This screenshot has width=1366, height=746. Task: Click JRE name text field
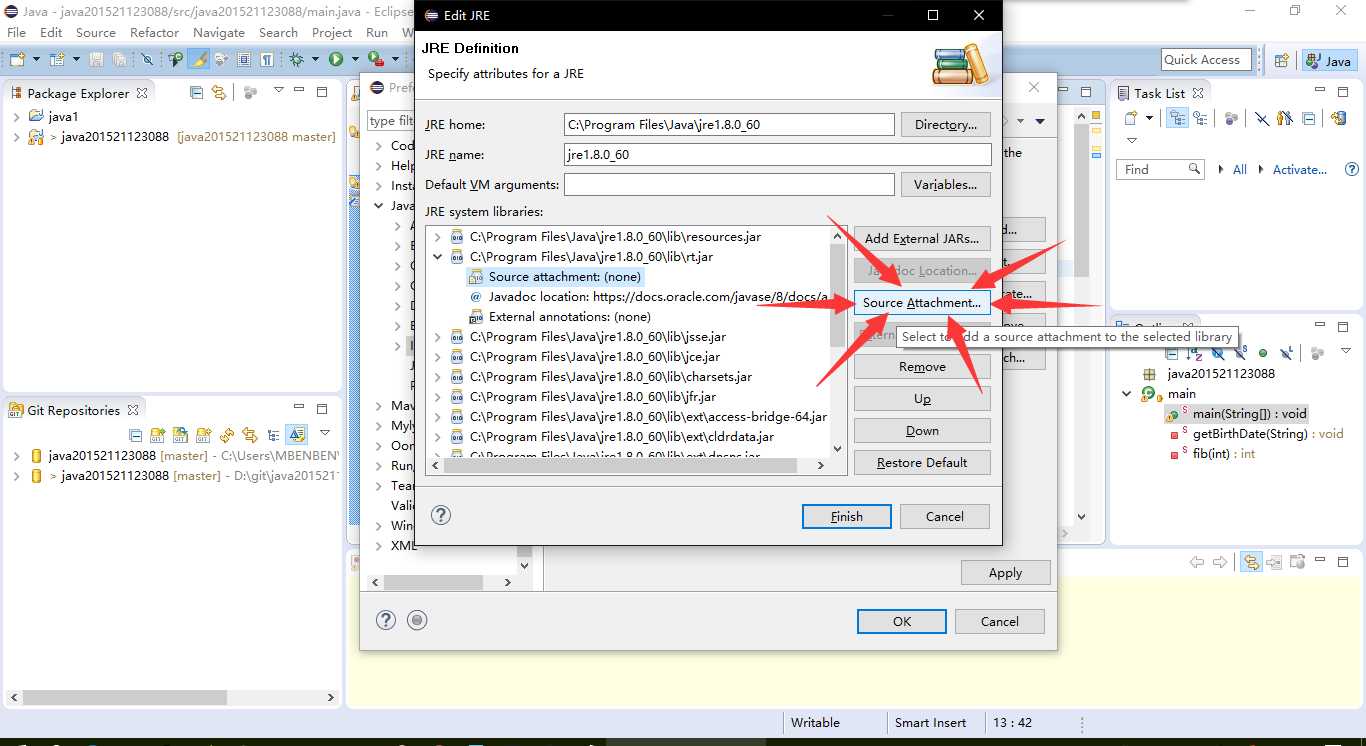pos(778,154)
